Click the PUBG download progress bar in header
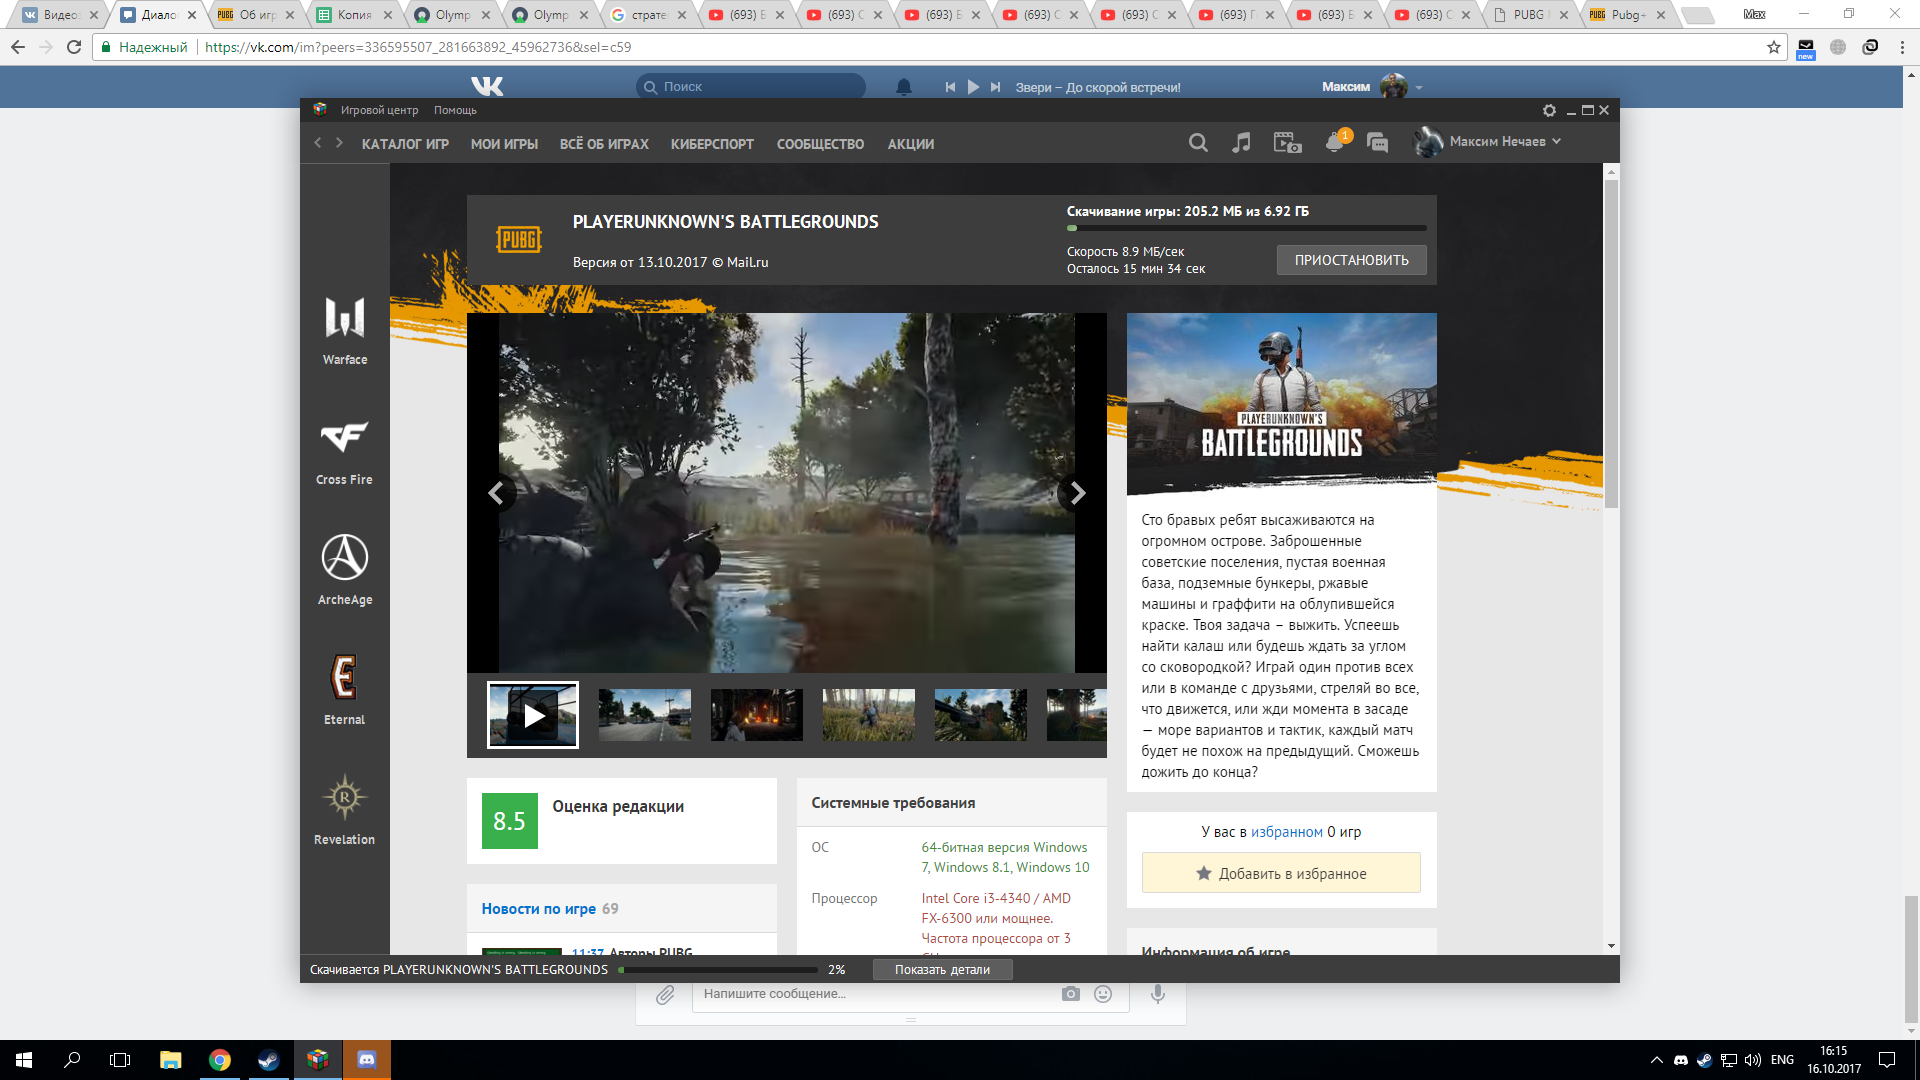The image size is (1920, 1080). pos(1246,229)
